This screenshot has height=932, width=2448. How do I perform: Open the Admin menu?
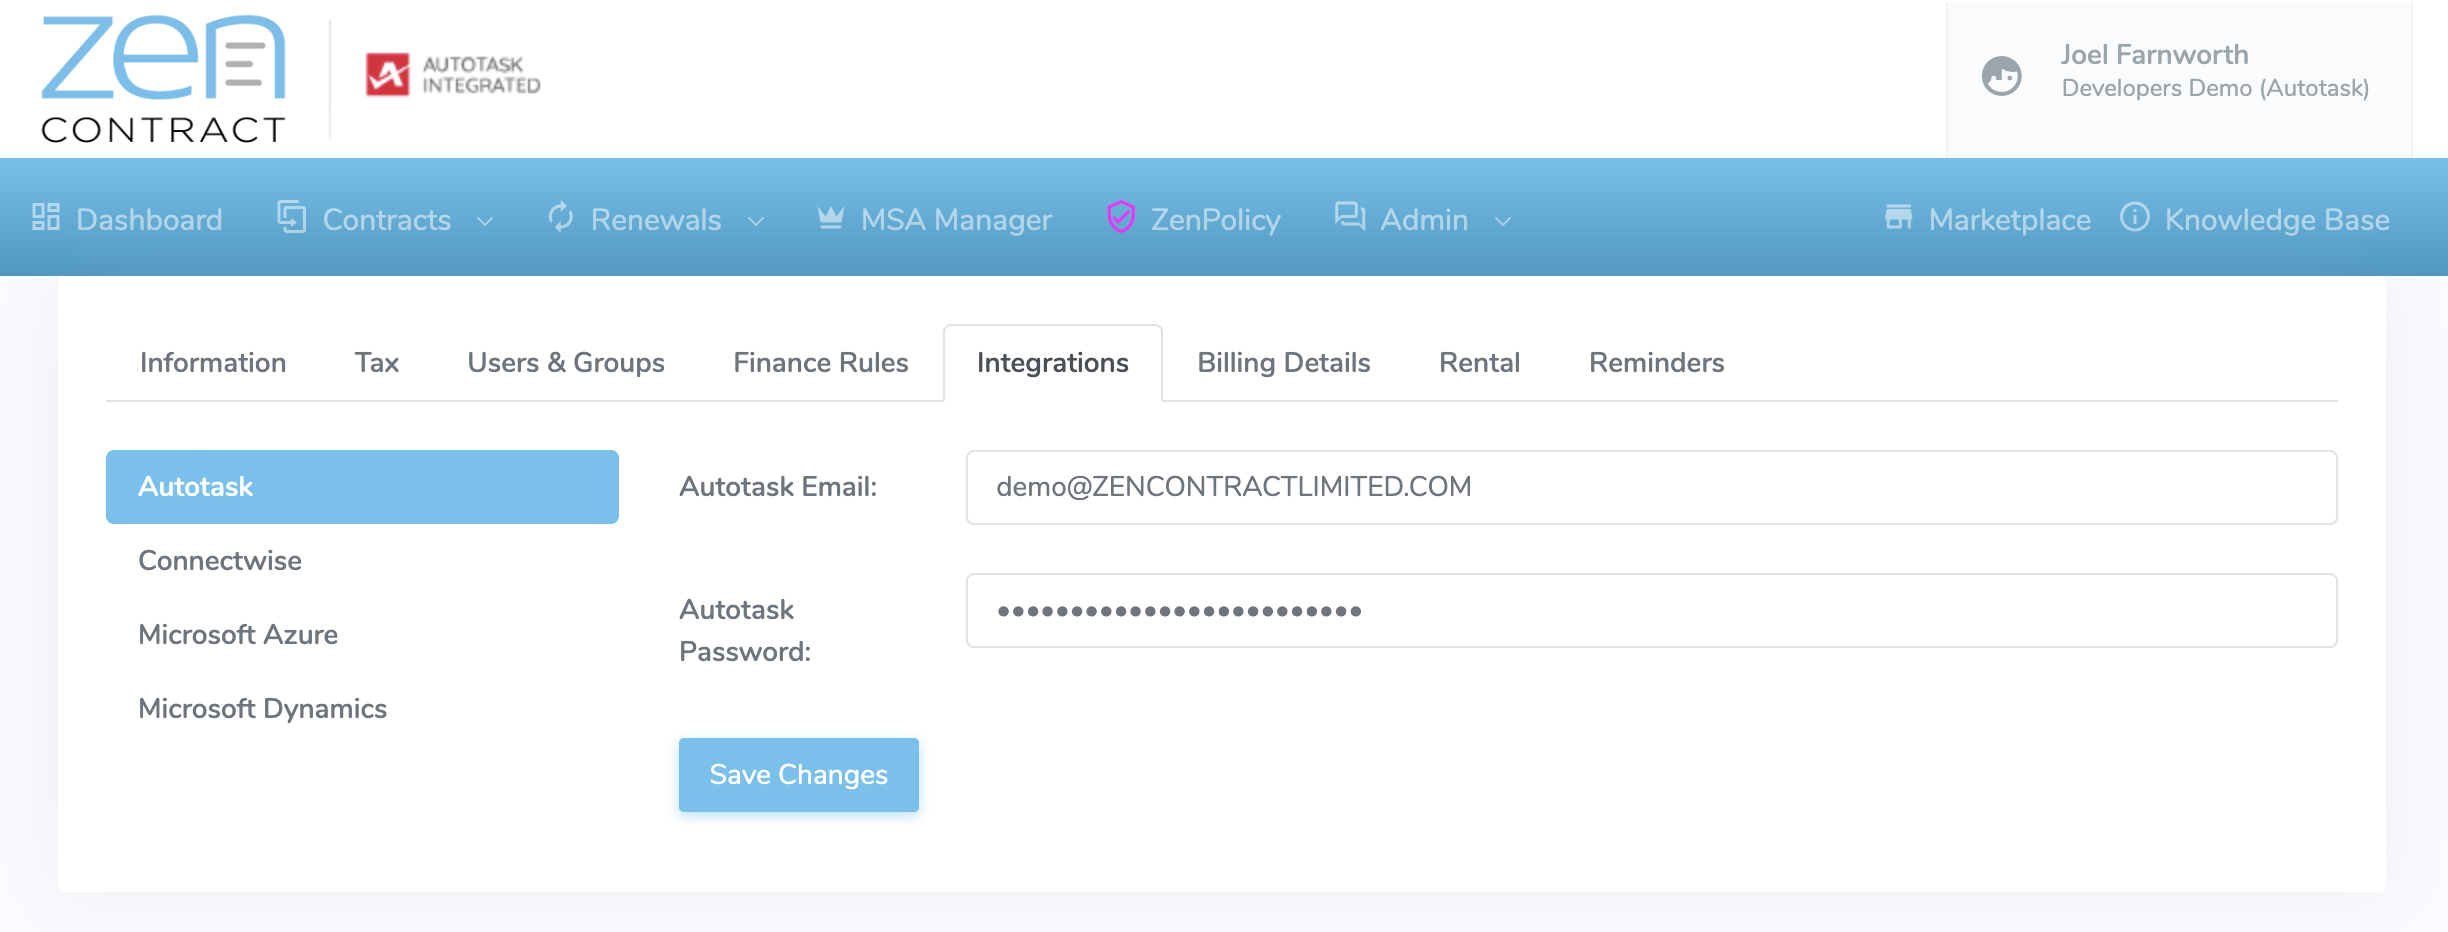click(x=1423, y=219)
